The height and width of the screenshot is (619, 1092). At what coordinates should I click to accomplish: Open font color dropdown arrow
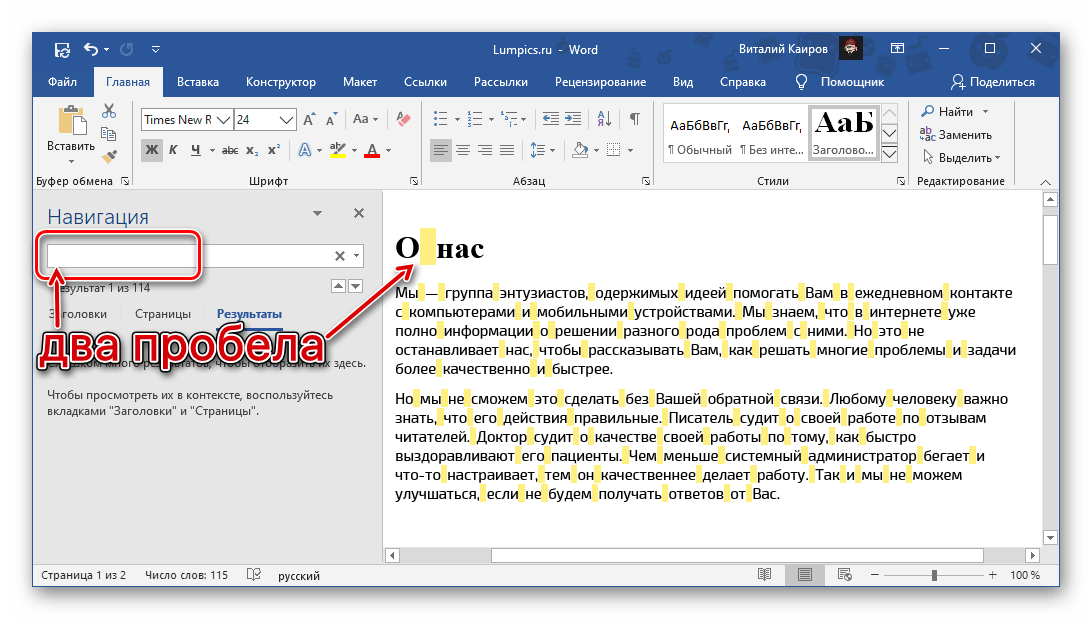(x=389, y=151)
